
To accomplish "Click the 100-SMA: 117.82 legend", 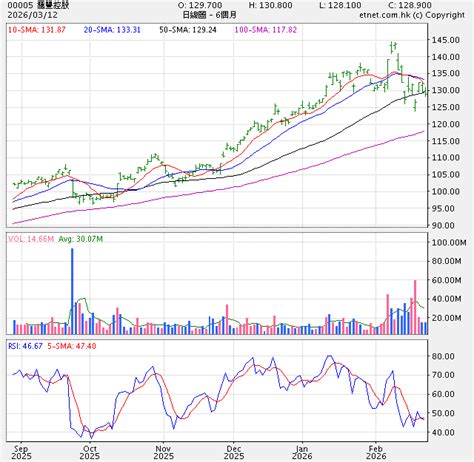I will (x=266, y=30).
